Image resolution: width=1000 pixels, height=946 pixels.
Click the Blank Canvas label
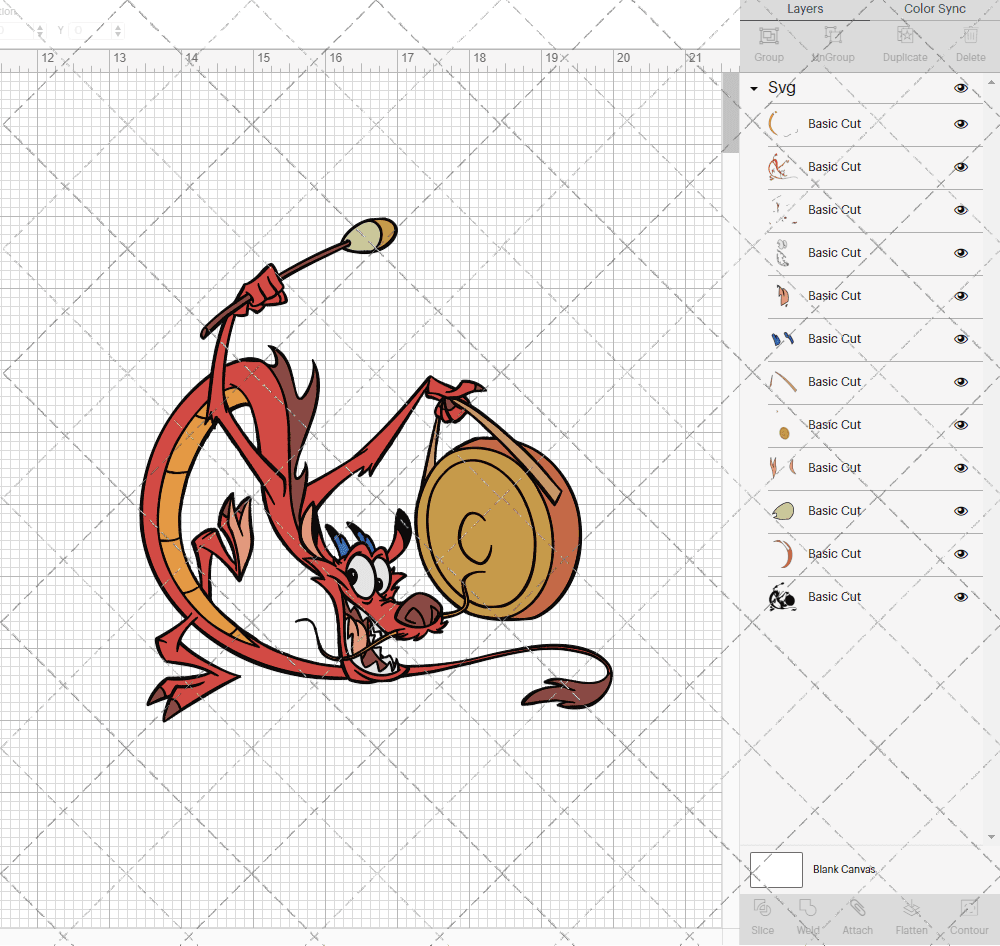(x=844, y=869)
